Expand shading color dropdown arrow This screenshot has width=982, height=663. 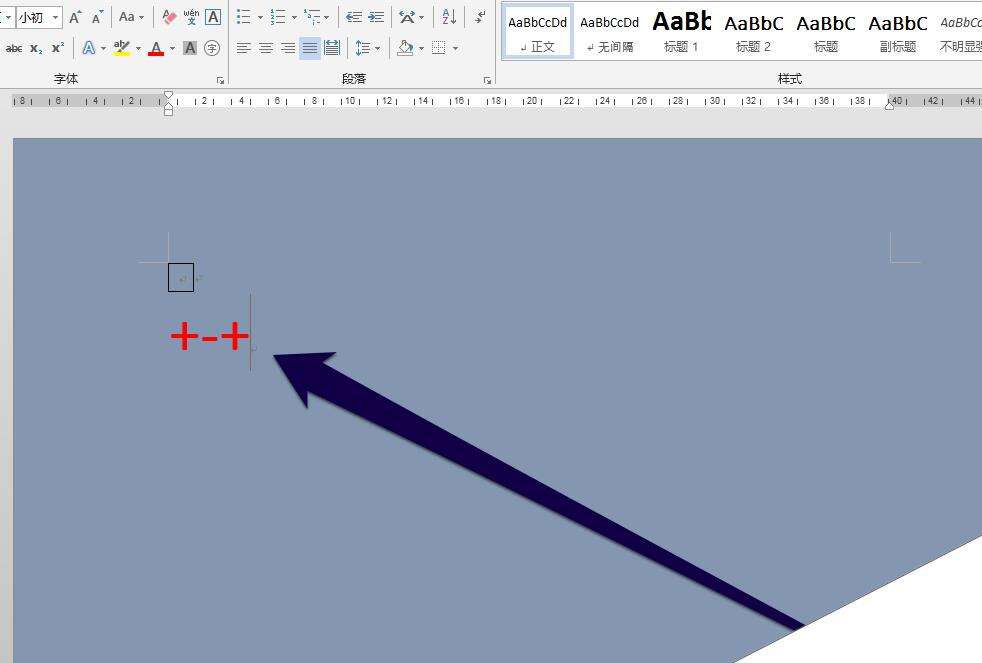[x=421, y=48]
